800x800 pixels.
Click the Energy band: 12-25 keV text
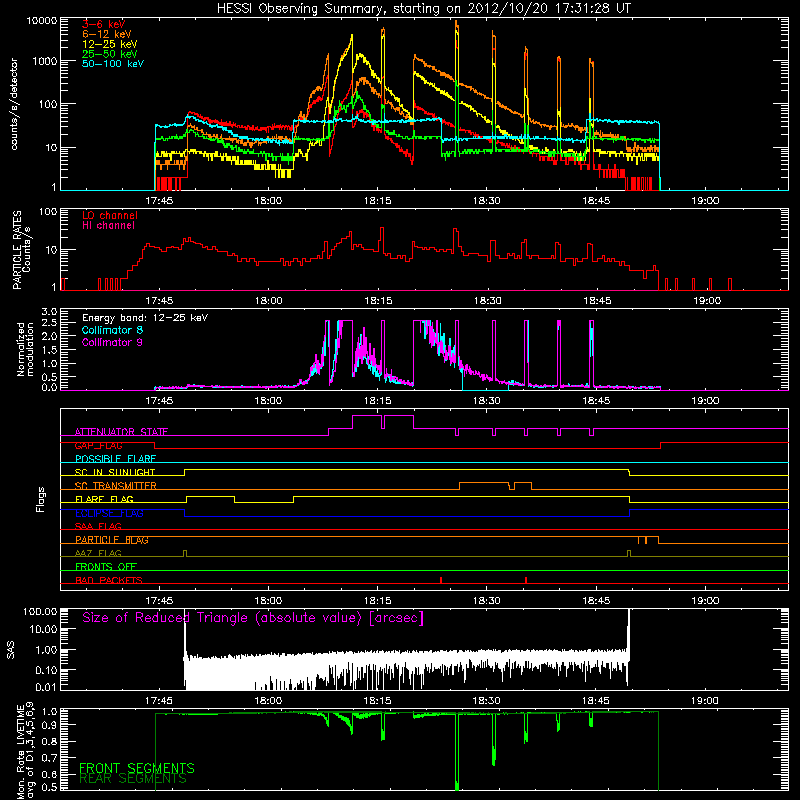tap(145, 318)
